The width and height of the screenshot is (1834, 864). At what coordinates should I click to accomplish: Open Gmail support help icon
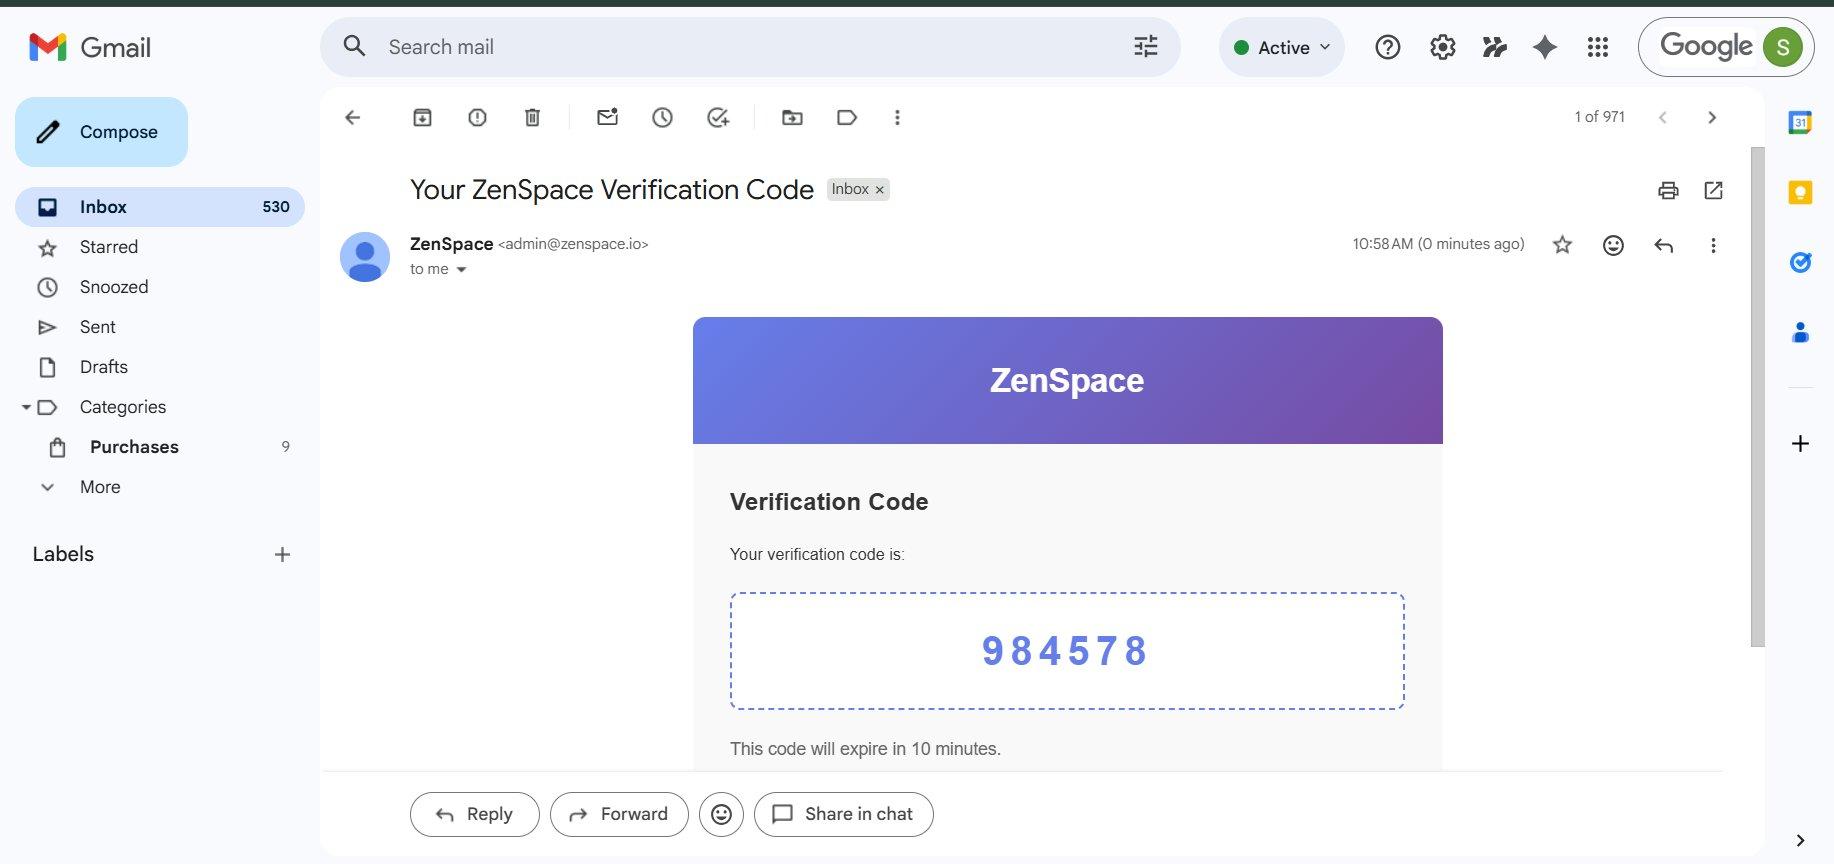point(1388,47)
